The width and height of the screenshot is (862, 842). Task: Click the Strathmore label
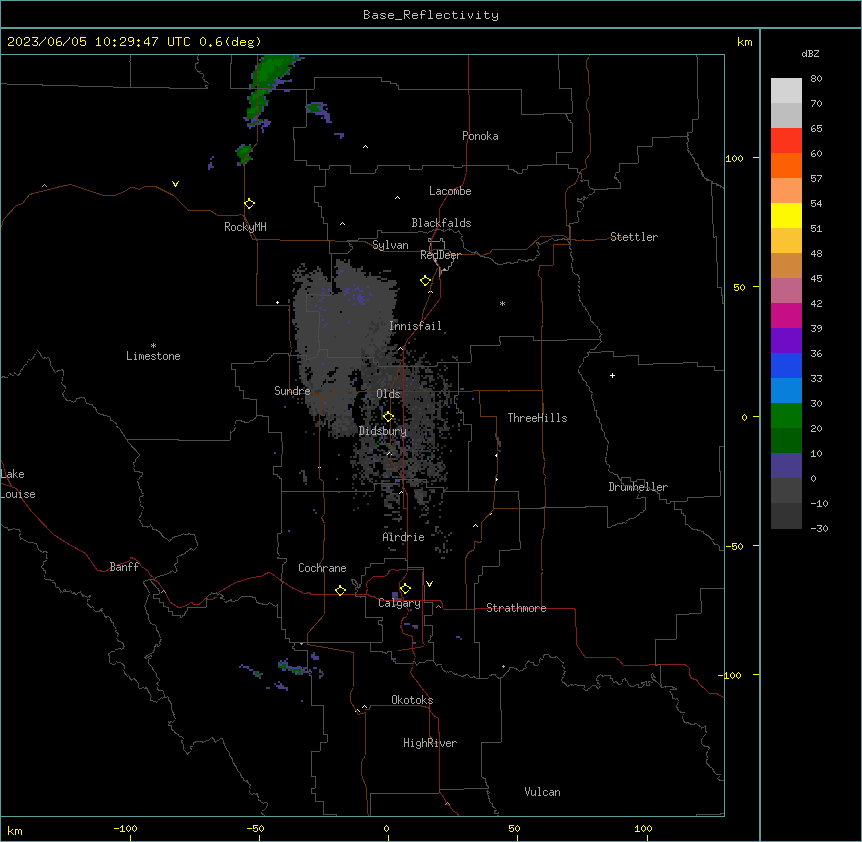click(x=516, y=608)
